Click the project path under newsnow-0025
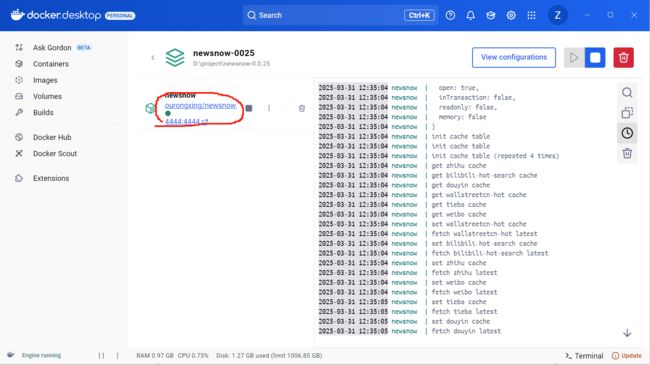This screenshot has height=365, width=650. [x=231, y=64]
